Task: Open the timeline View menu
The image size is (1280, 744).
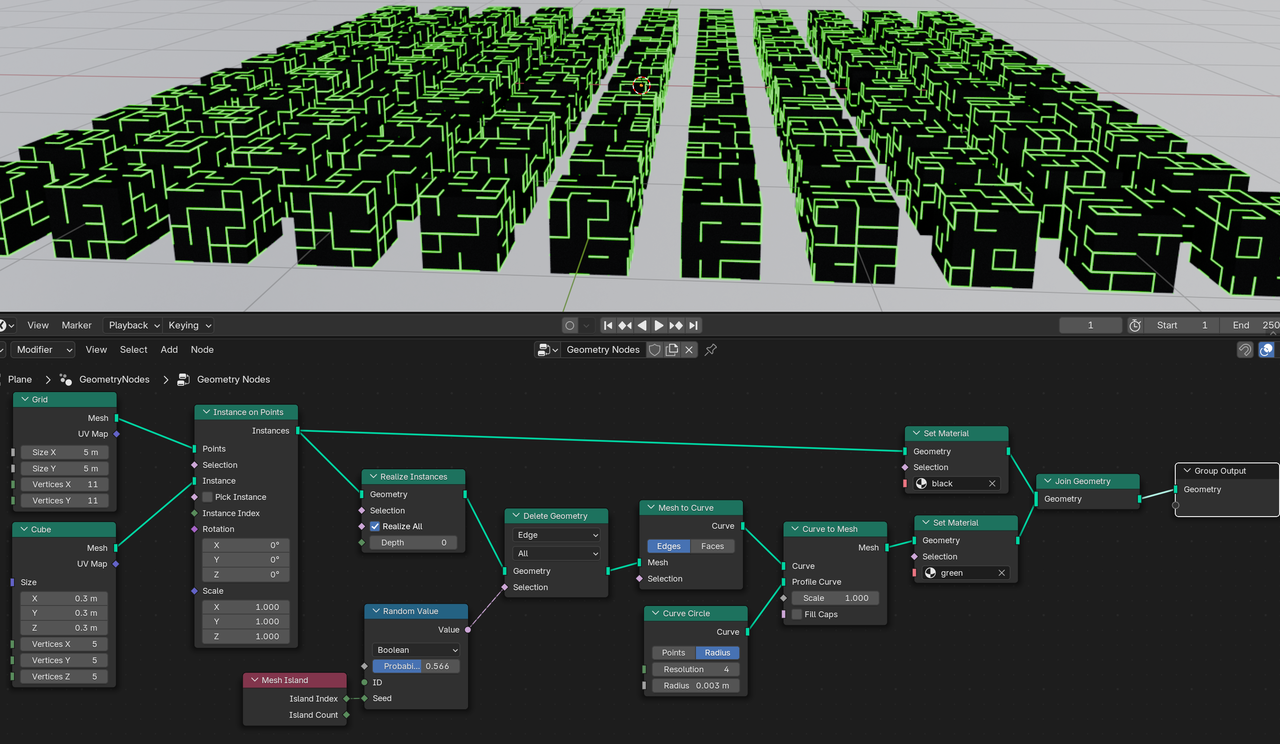Action: coord(38,325)
